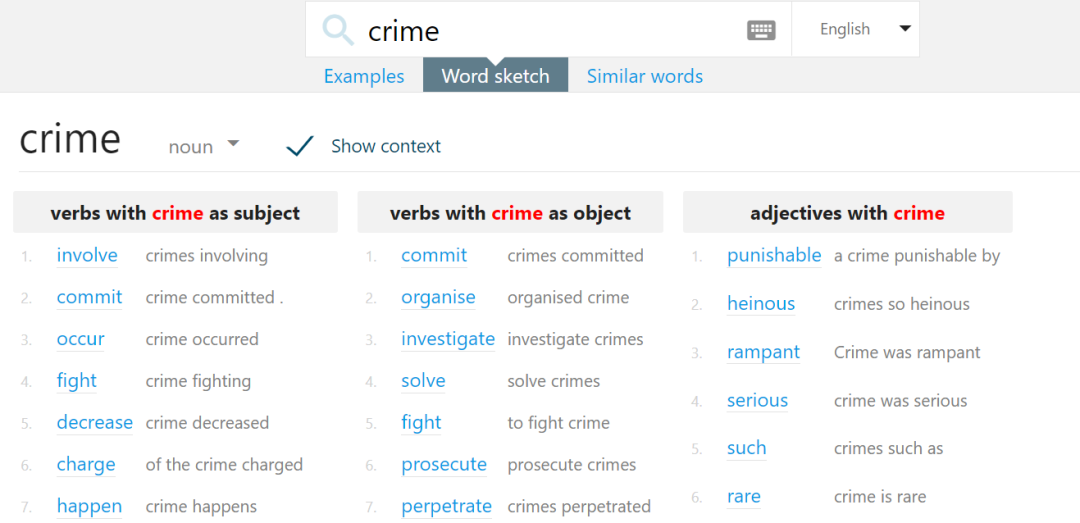
Task: Open the 'heinous' adjective link
Action: [x=761, y=303]
